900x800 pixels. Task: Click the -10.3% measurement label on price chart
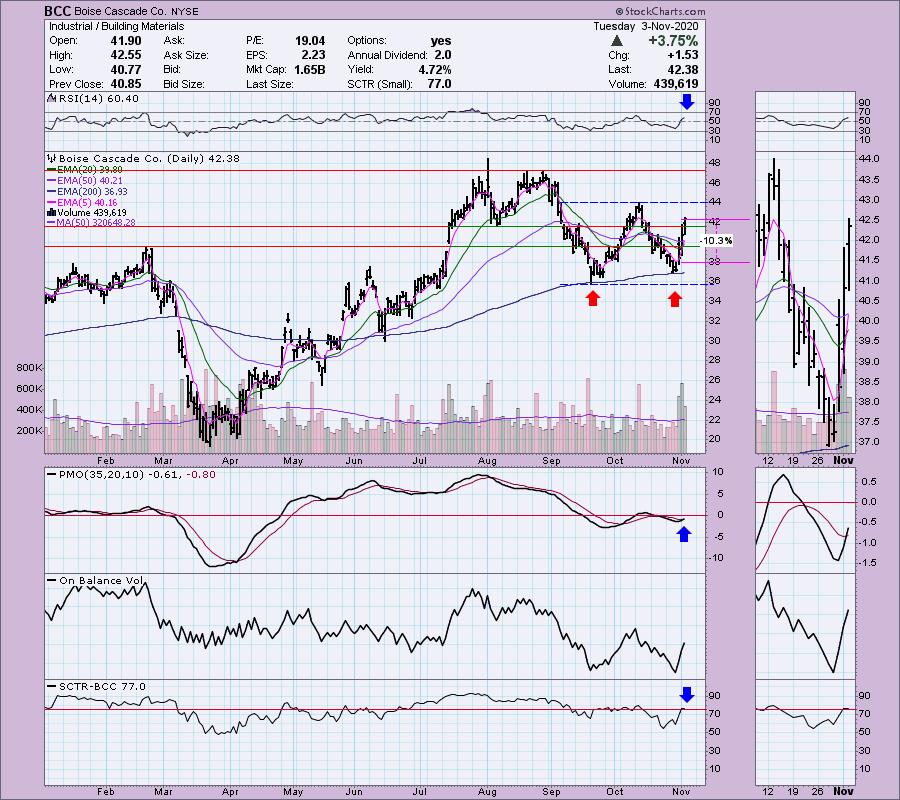point(717,240)
